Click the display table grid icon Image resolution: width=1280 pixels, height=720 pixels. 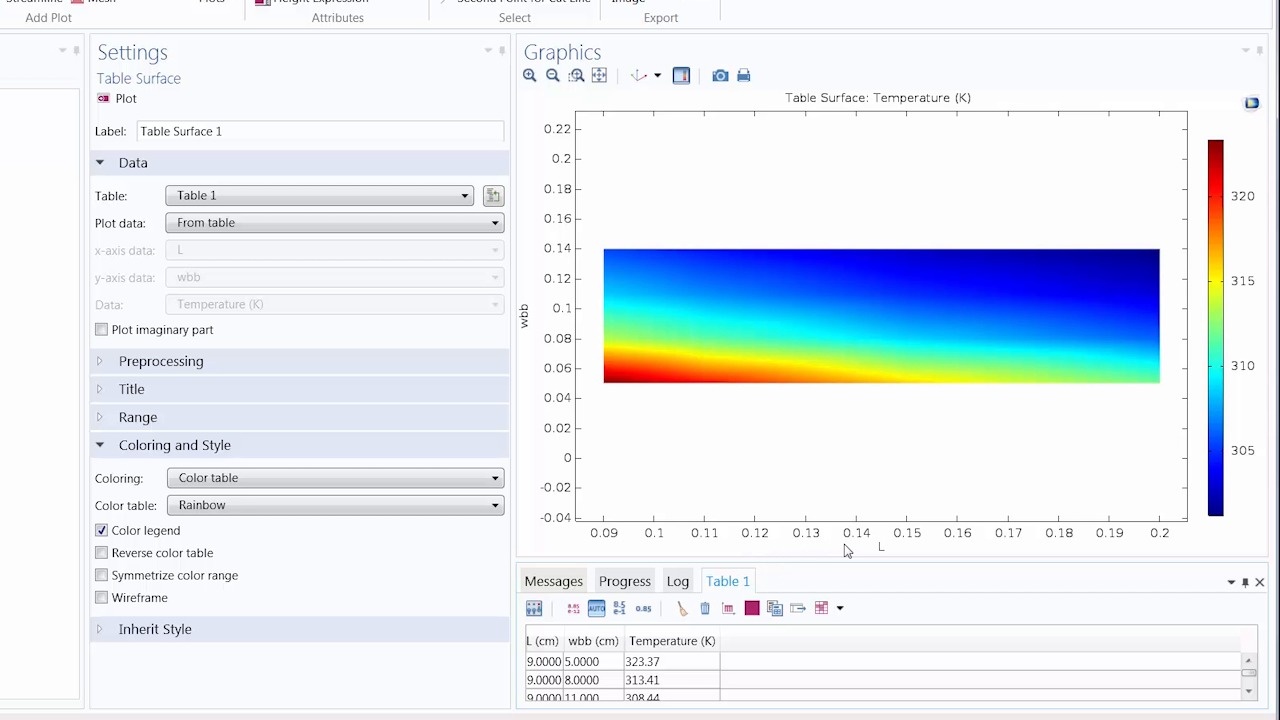pyautogui.click(x=822, y=608)
